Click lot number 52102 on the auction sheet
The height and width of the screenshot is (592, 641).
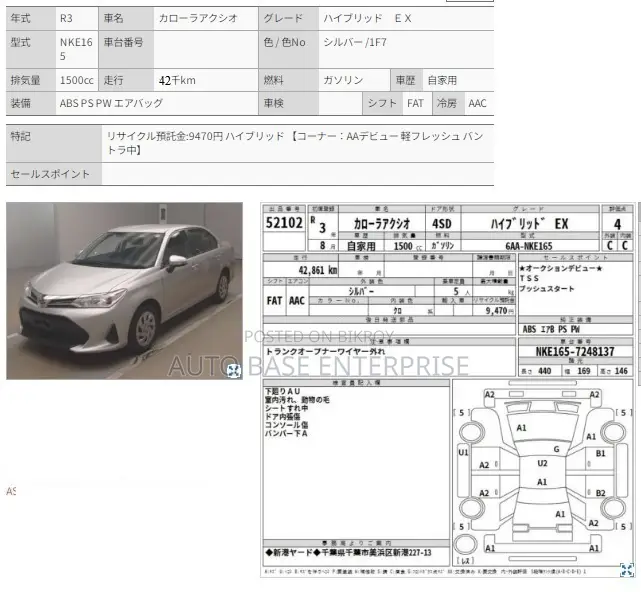[x=284, y=223]
